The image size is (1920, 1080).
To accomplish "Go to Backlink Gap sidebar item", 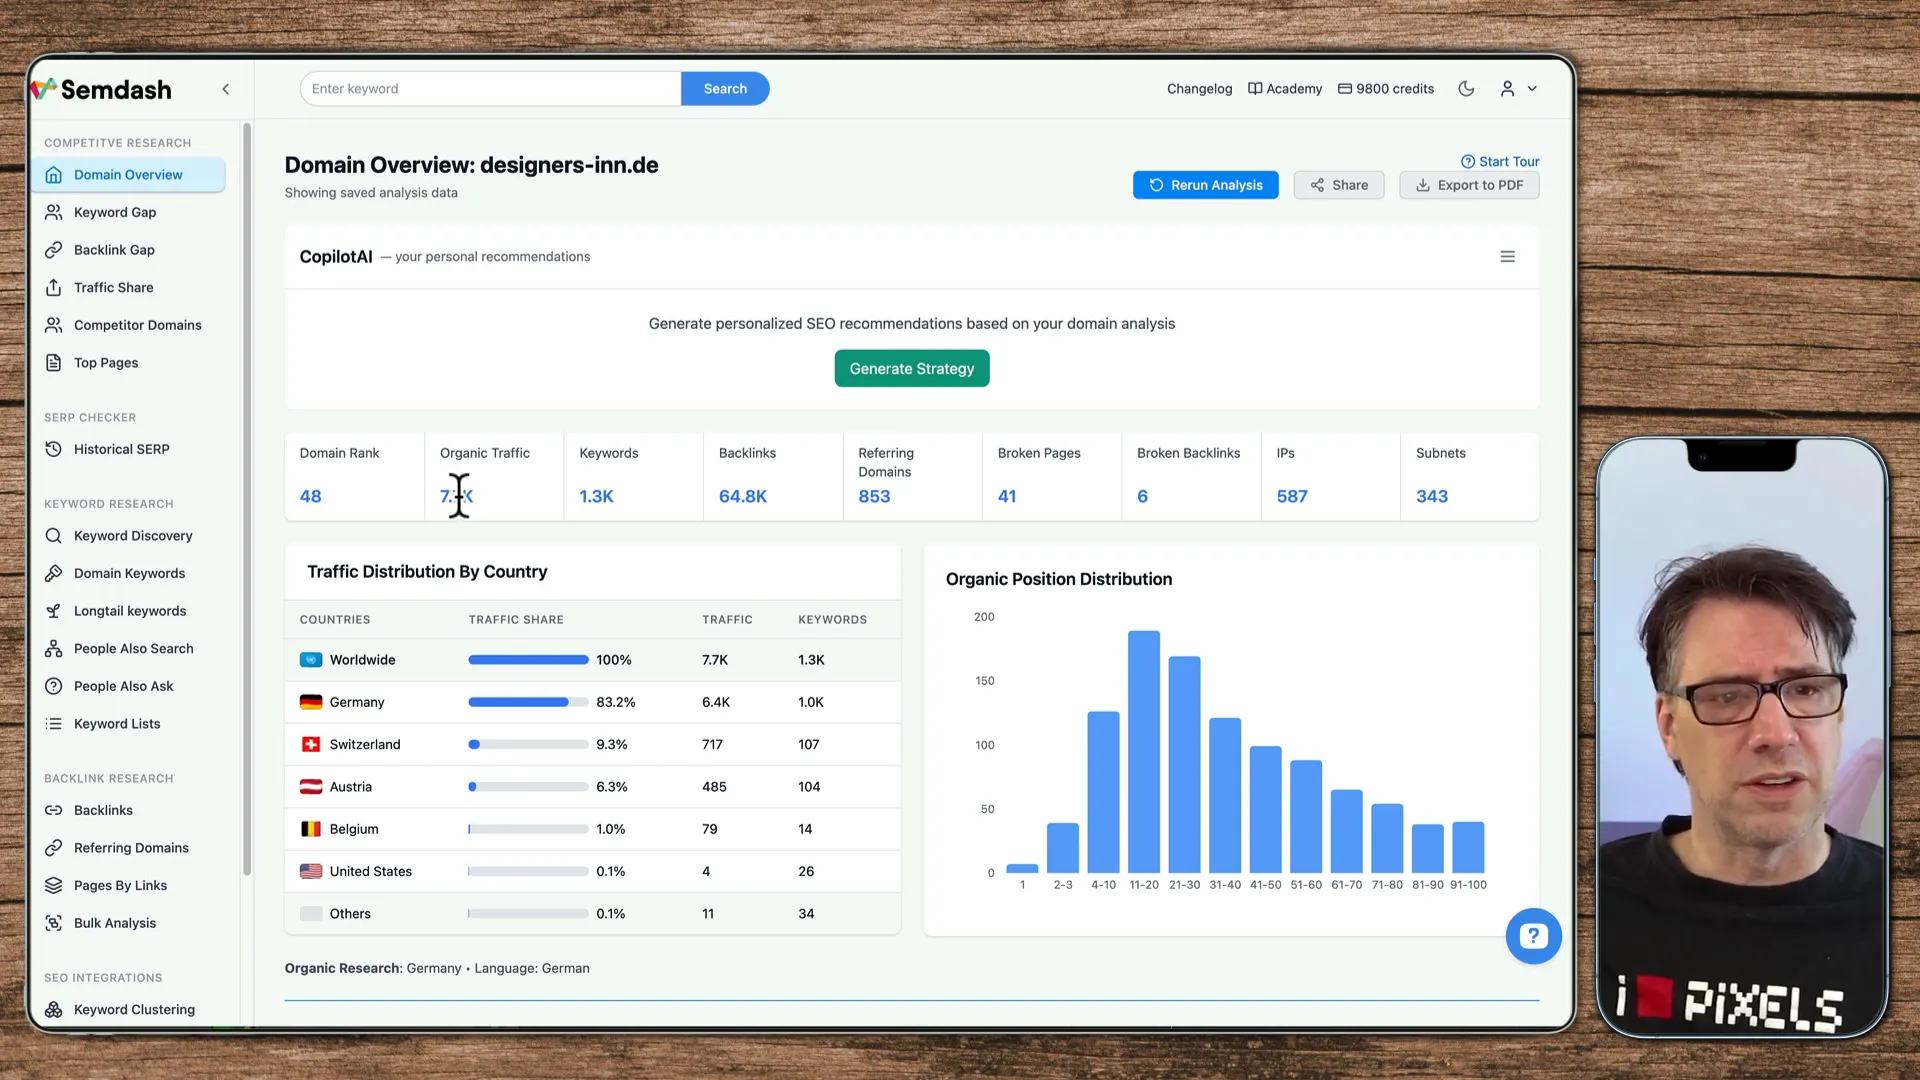I will tap(114, 250).
